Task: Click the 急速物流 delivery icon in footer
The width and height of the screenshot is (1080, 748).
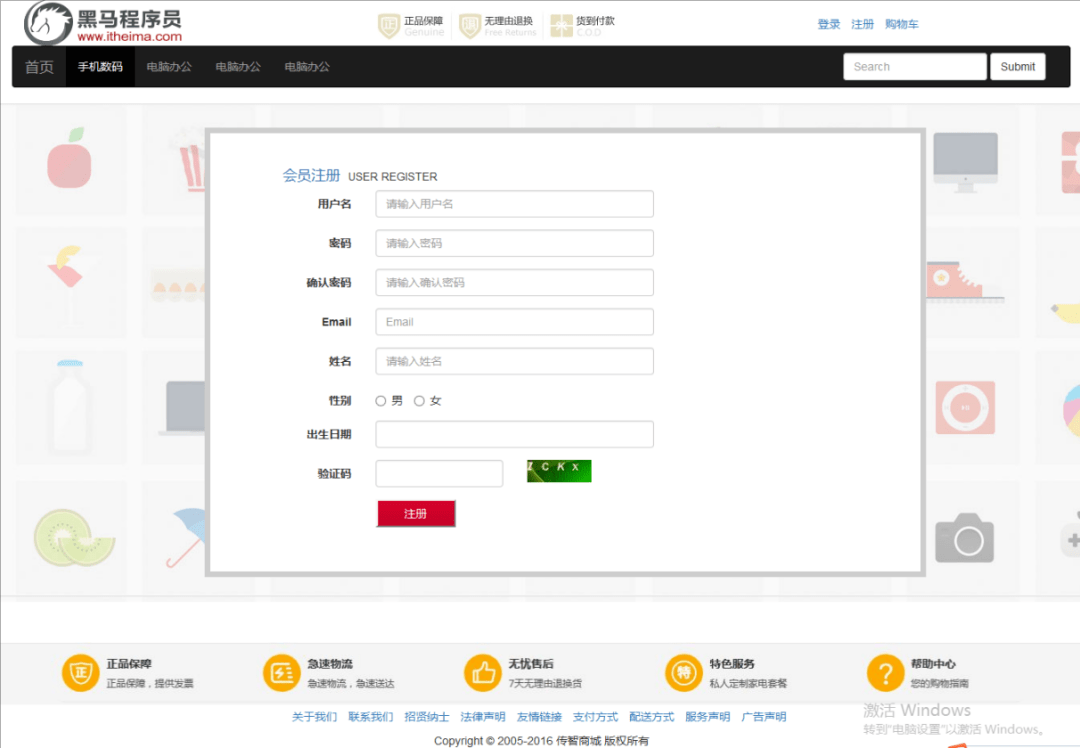Action: pos(280,673)
